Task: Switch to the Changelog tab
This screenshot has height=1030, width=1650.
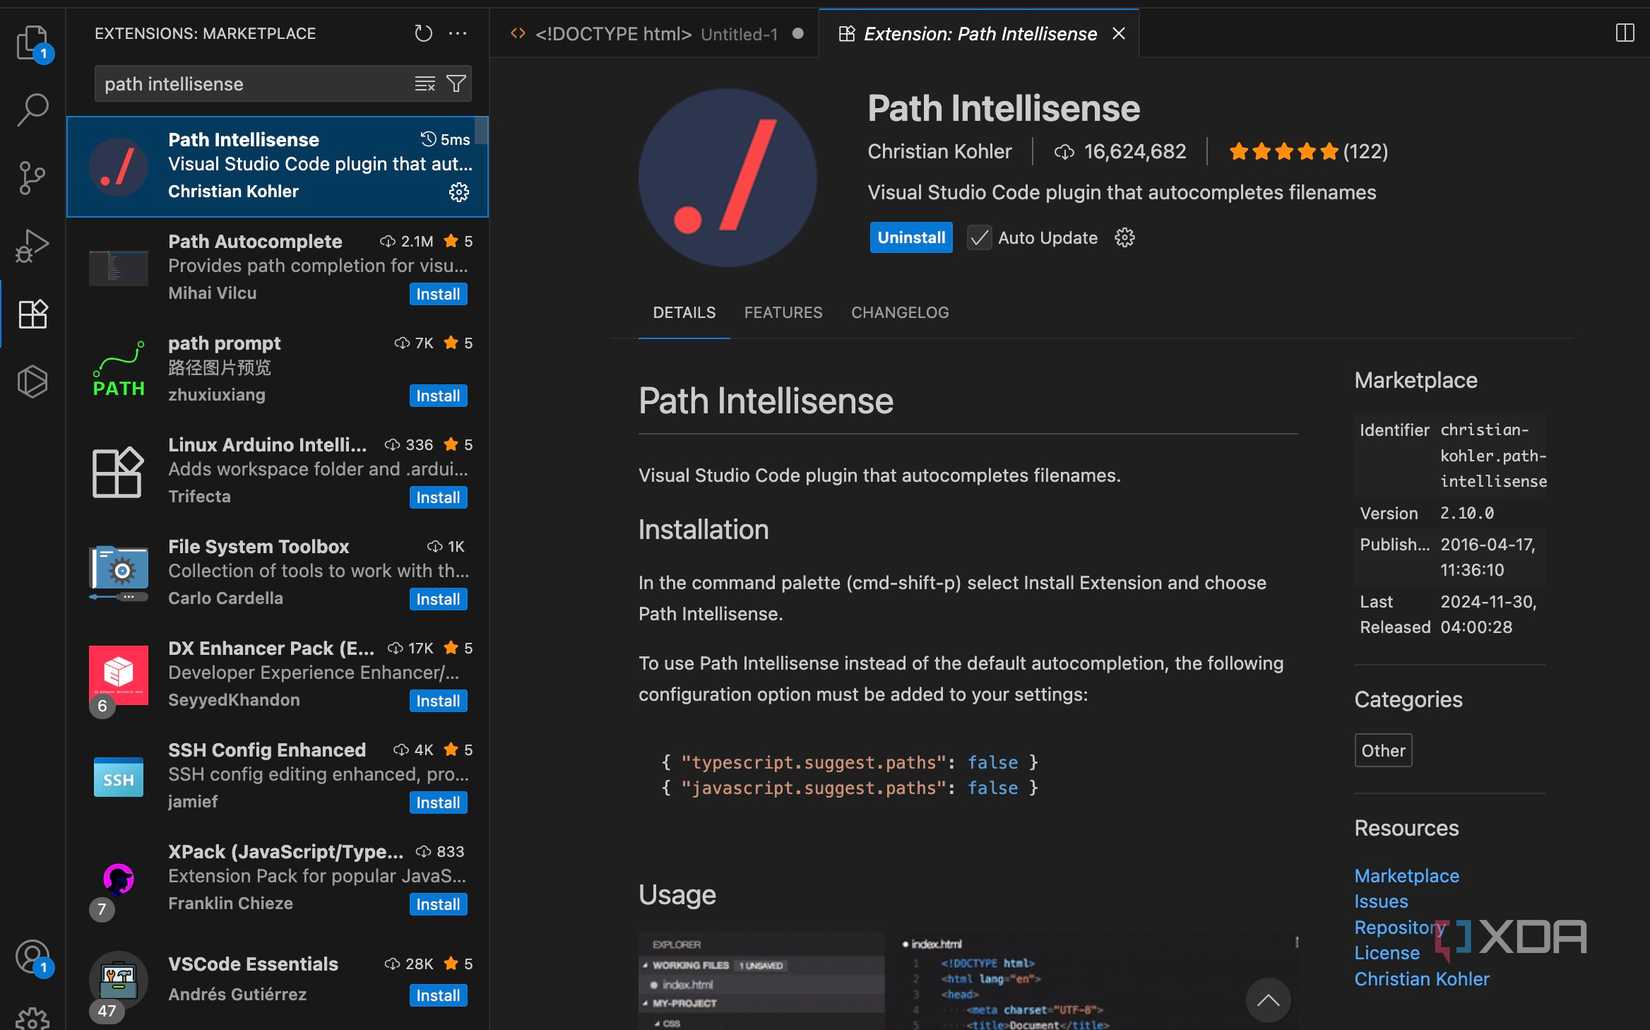Action: pyautogui.click(x=899, y=313)
